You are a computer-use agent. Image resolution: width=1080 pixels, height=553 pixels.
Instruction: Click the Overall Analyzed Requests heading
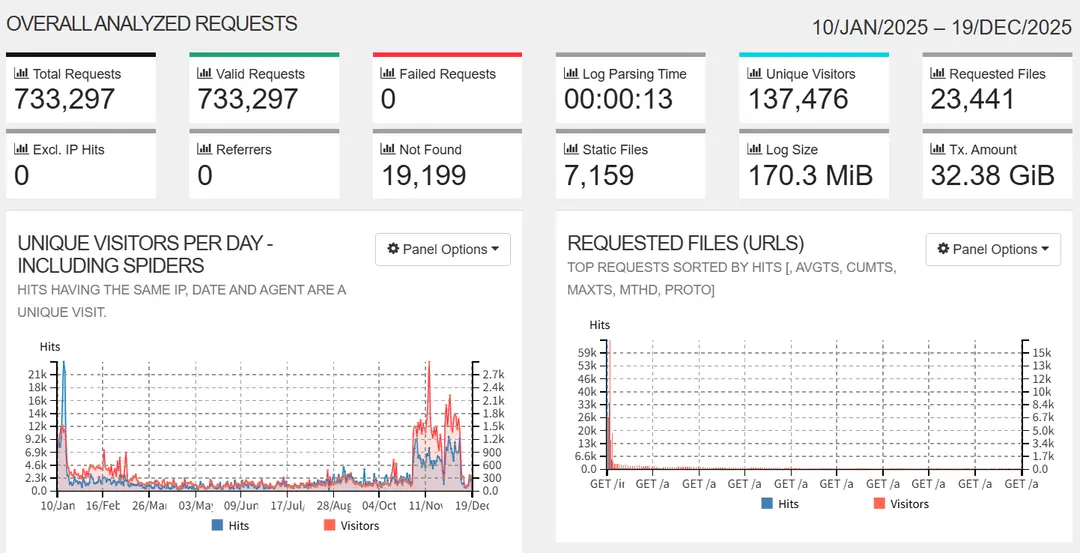pyautogui.click(x=152, y=23)
